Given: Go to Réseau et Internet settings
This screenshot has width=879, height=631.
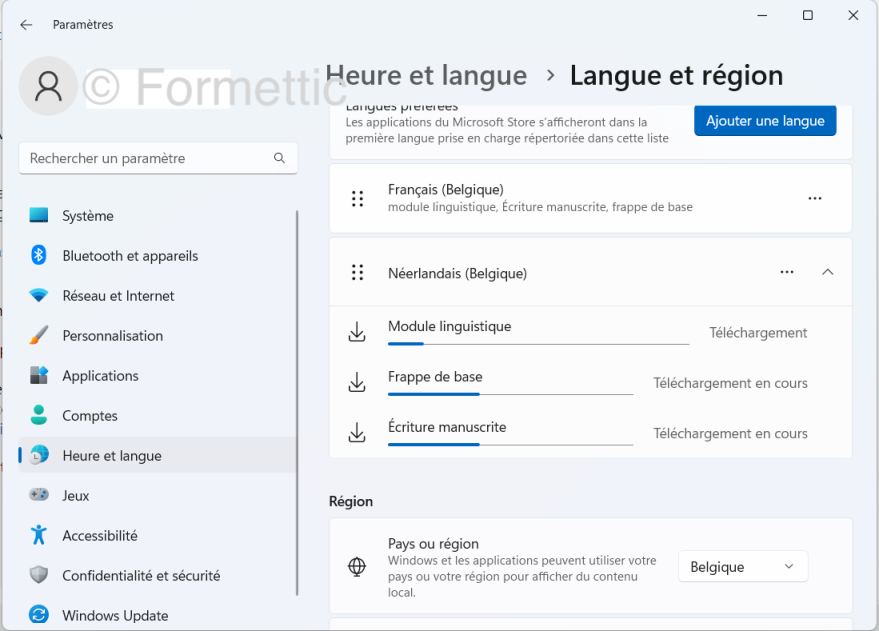Looking at the screenshot, I should pyautogui.click(x=118, y=296).
